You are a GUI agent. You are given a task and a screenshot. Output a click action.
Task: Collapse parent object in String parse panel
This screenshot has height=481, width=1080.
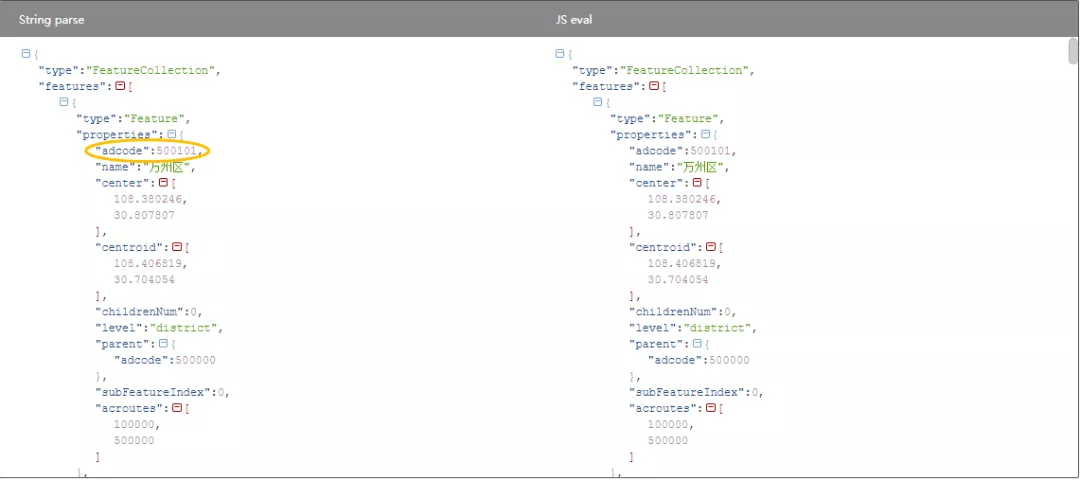coord(163,343)
